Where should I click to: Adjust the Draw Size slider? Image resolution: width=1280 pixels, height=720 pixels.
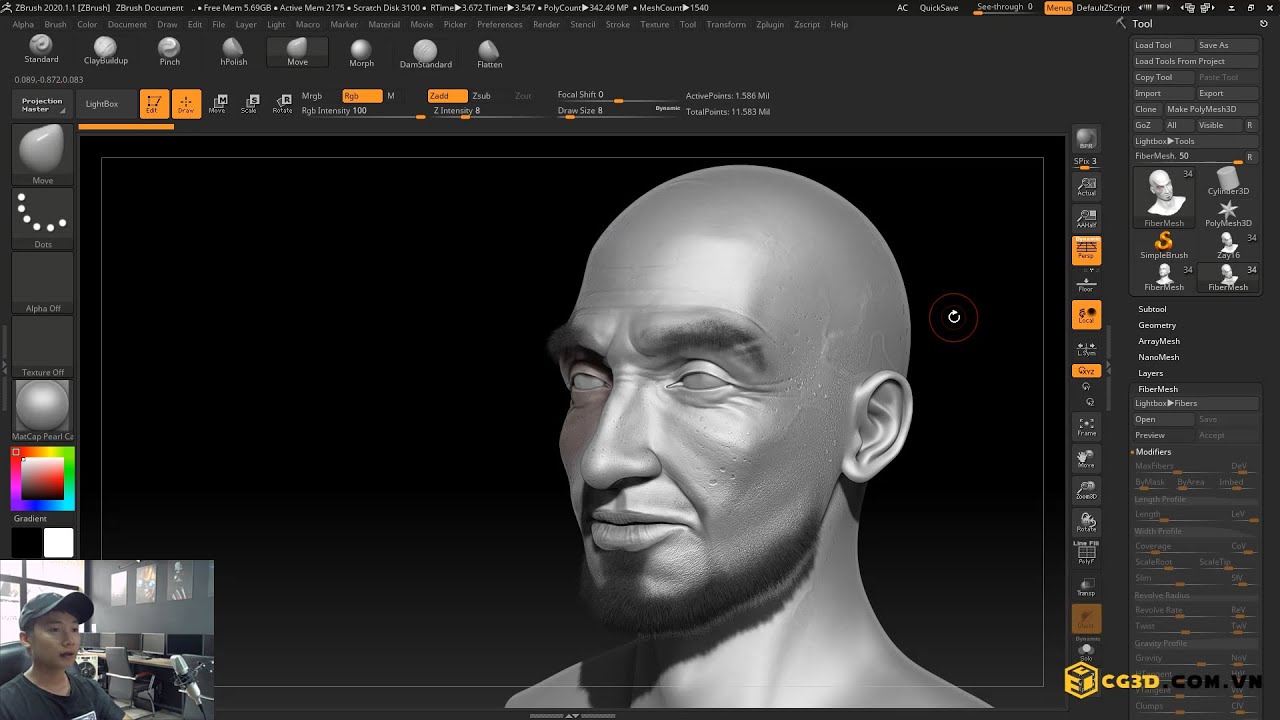618,111
